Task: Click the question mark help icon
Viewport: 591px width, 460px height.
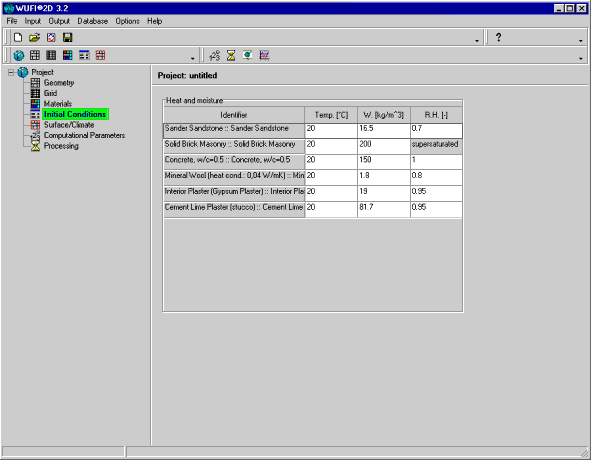Action: (x=498, y=37)
